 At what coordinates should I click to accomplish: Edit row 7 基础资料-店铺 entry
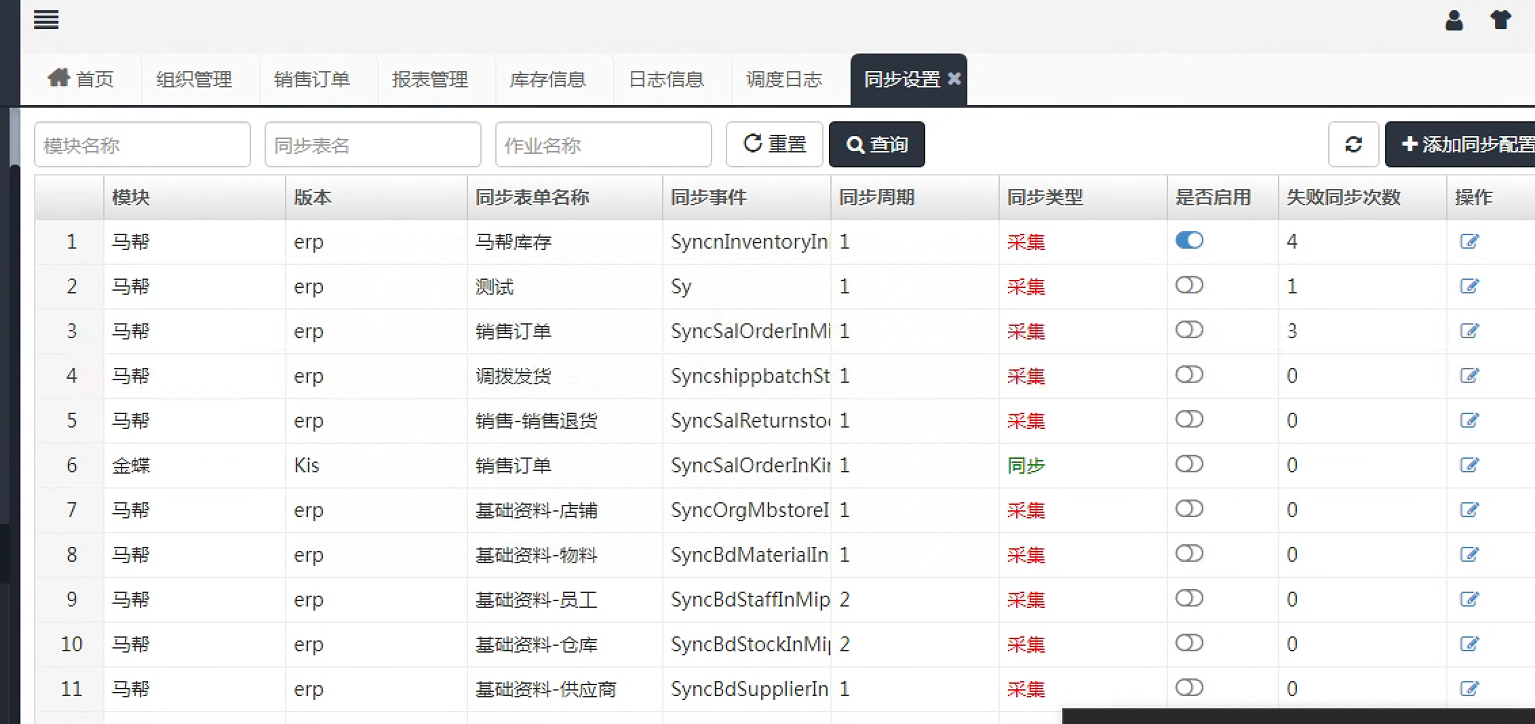point(1469,510)
